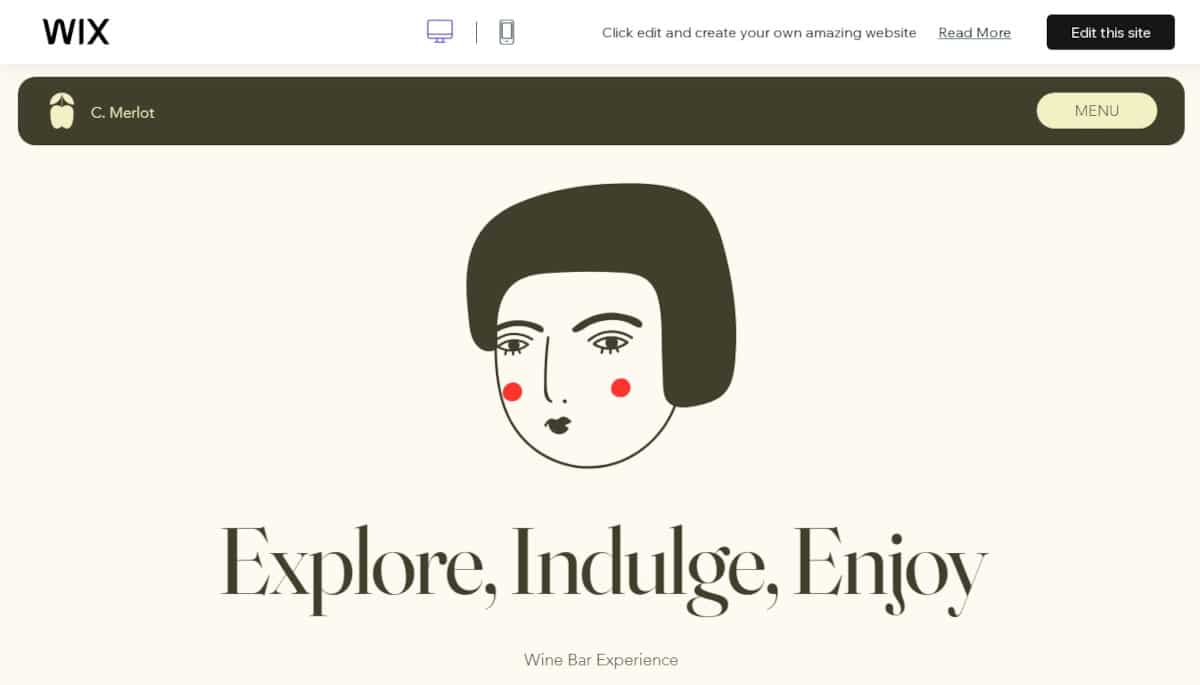Switch to mobile preview view
1200x685 pixels.
(507, 32)
